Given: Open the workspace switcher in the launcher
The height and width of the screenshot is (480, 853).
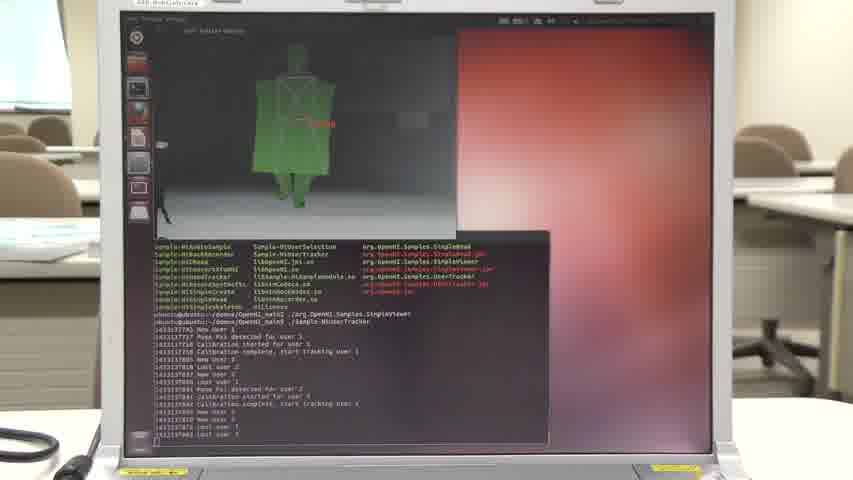Looking at the screenshot, I should [138, 187].
